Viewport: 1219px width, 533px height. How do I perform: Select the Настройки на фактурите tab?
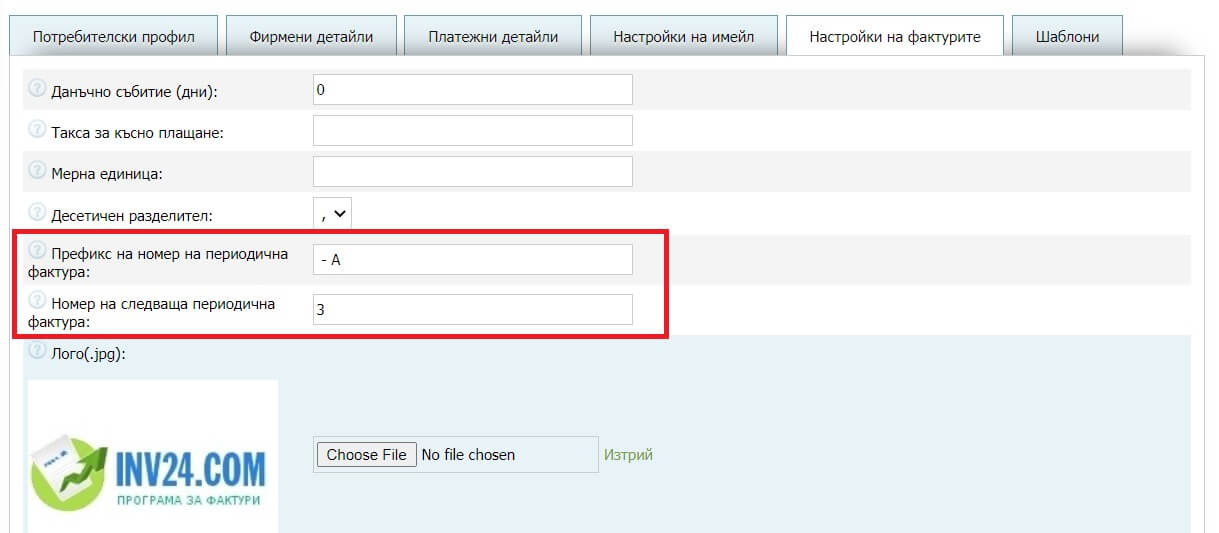coord(894,37)
